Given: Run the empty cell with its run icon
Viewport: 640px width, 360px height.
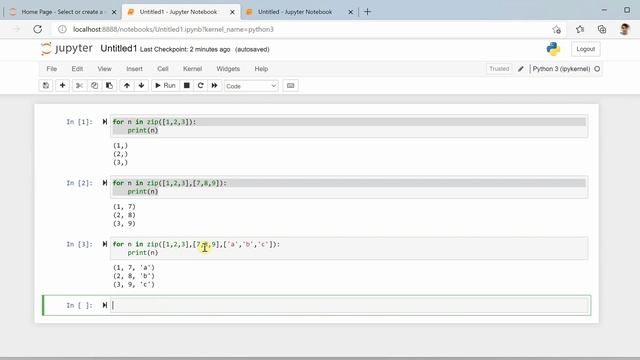Looking at the screenshot, I should [105, 305].
